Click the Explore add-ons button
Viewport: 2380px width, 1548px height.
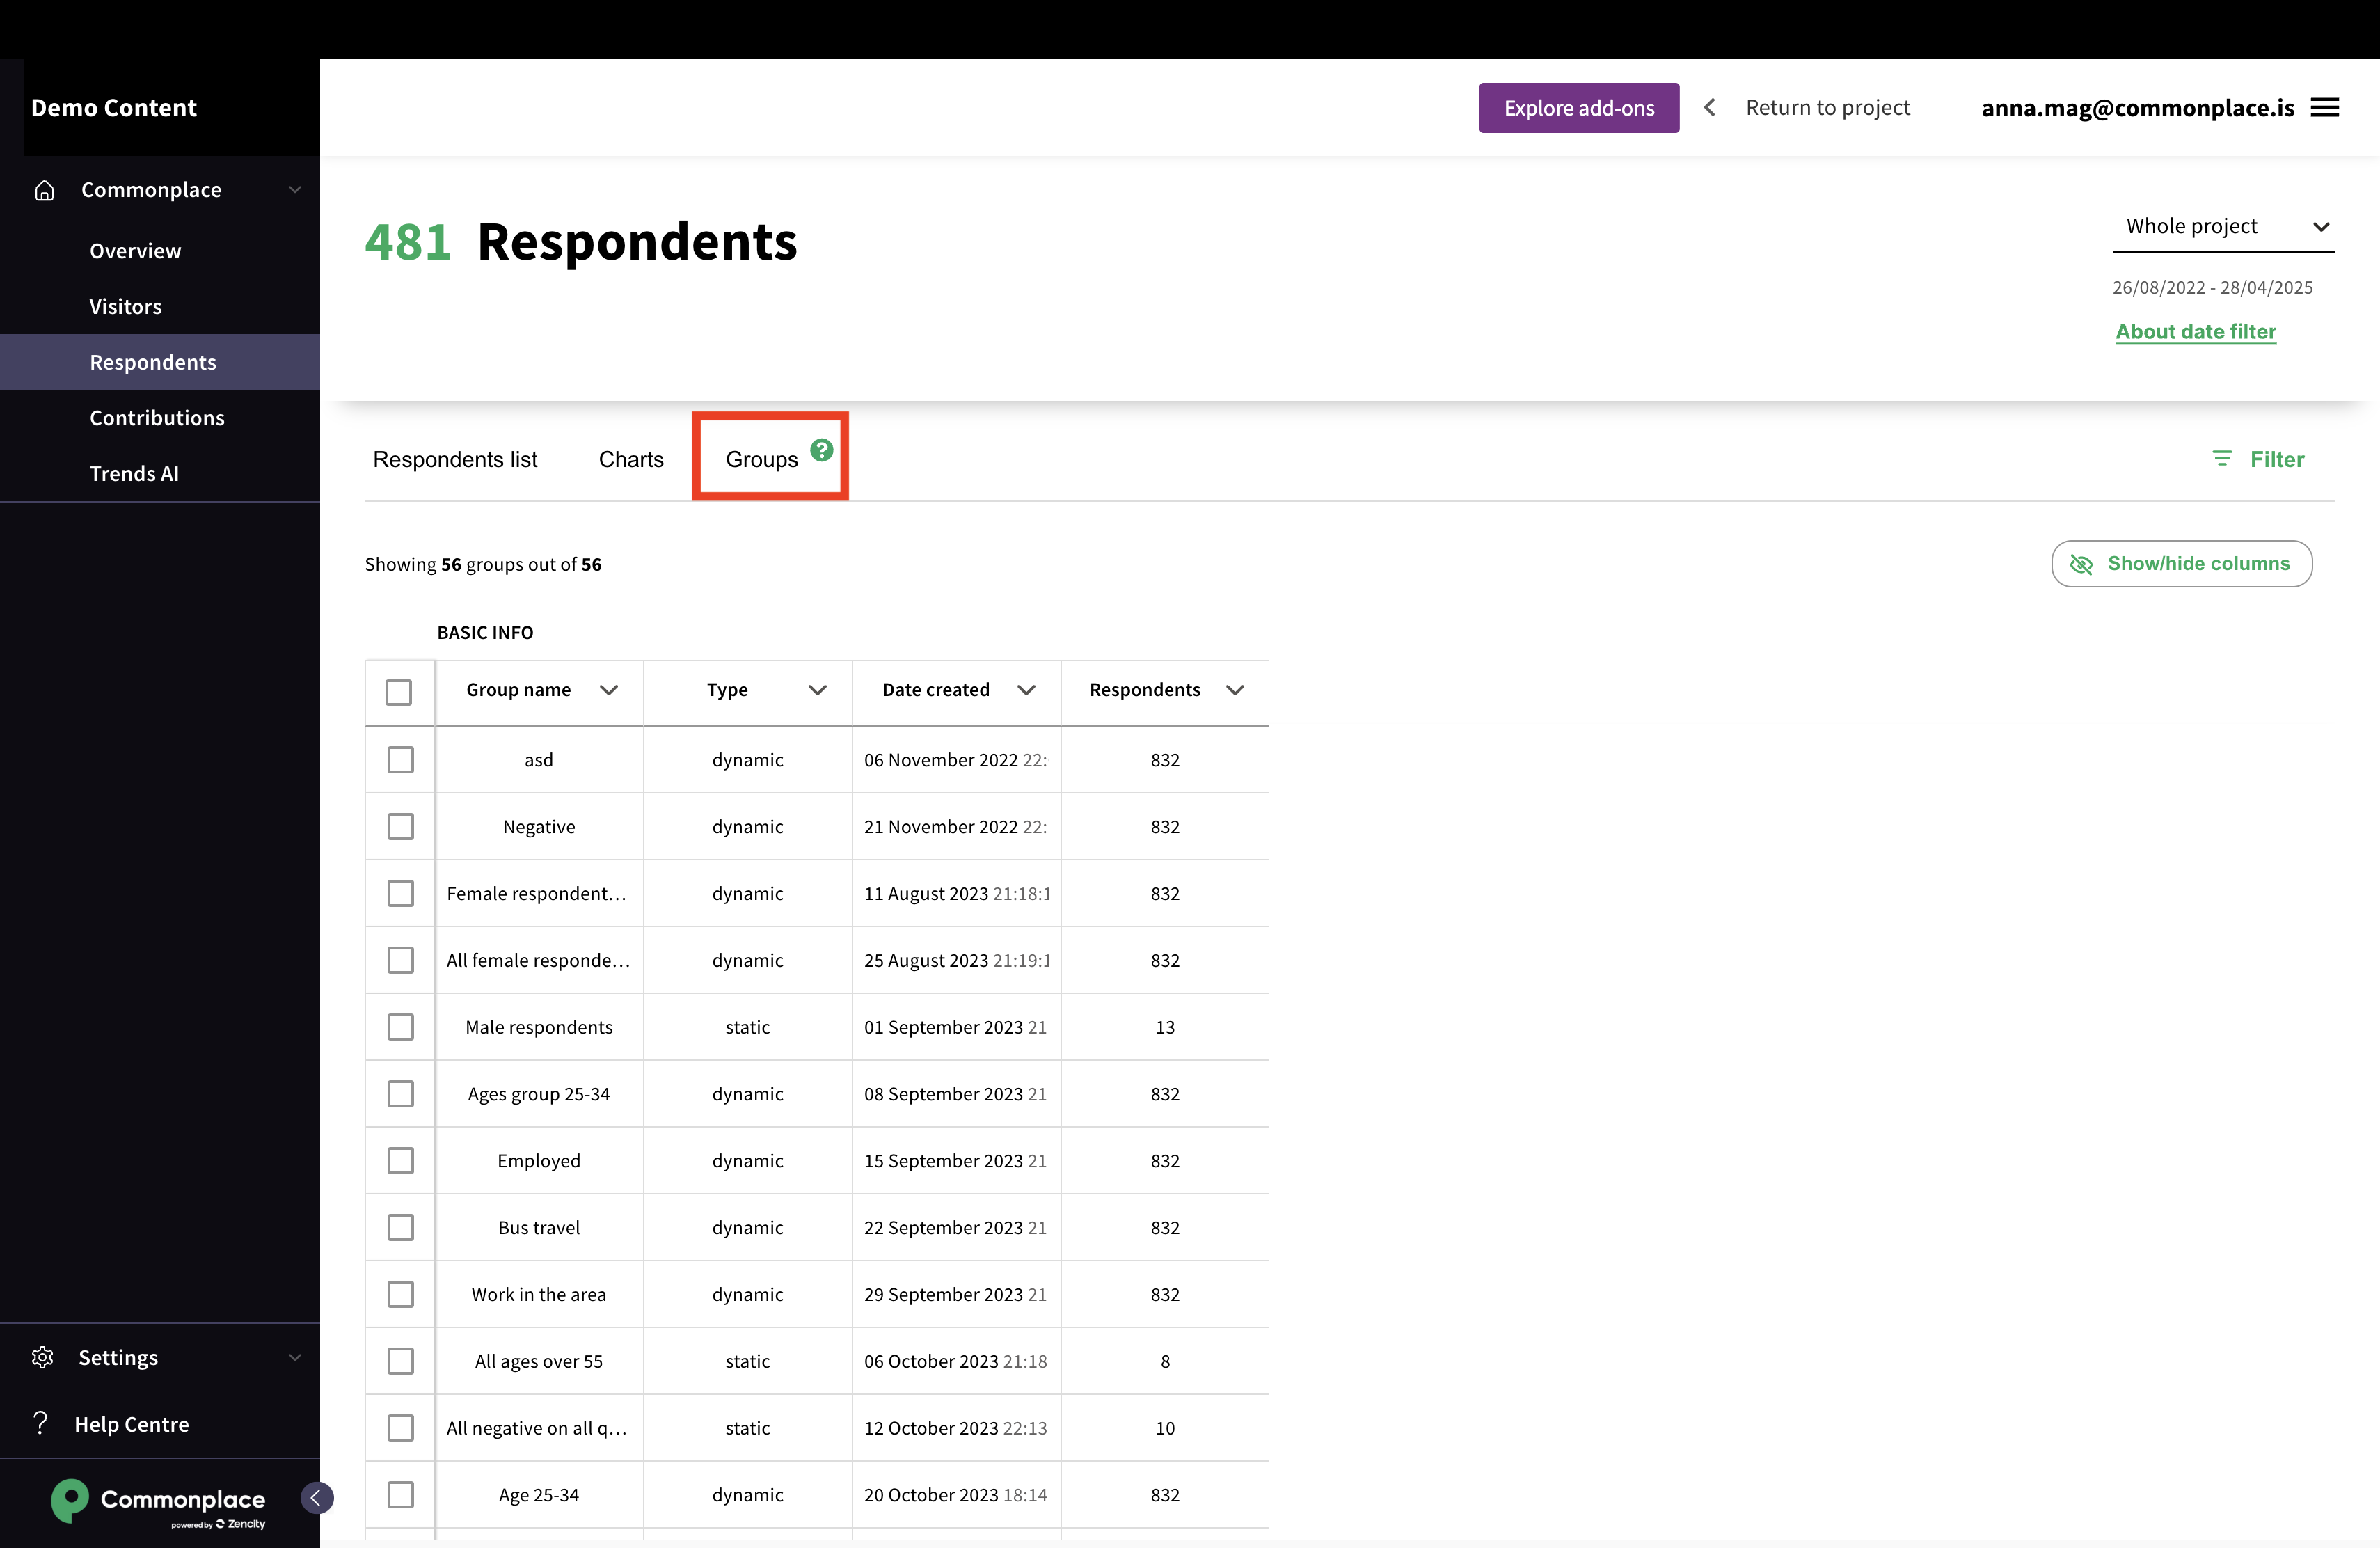click(1578, 108)
